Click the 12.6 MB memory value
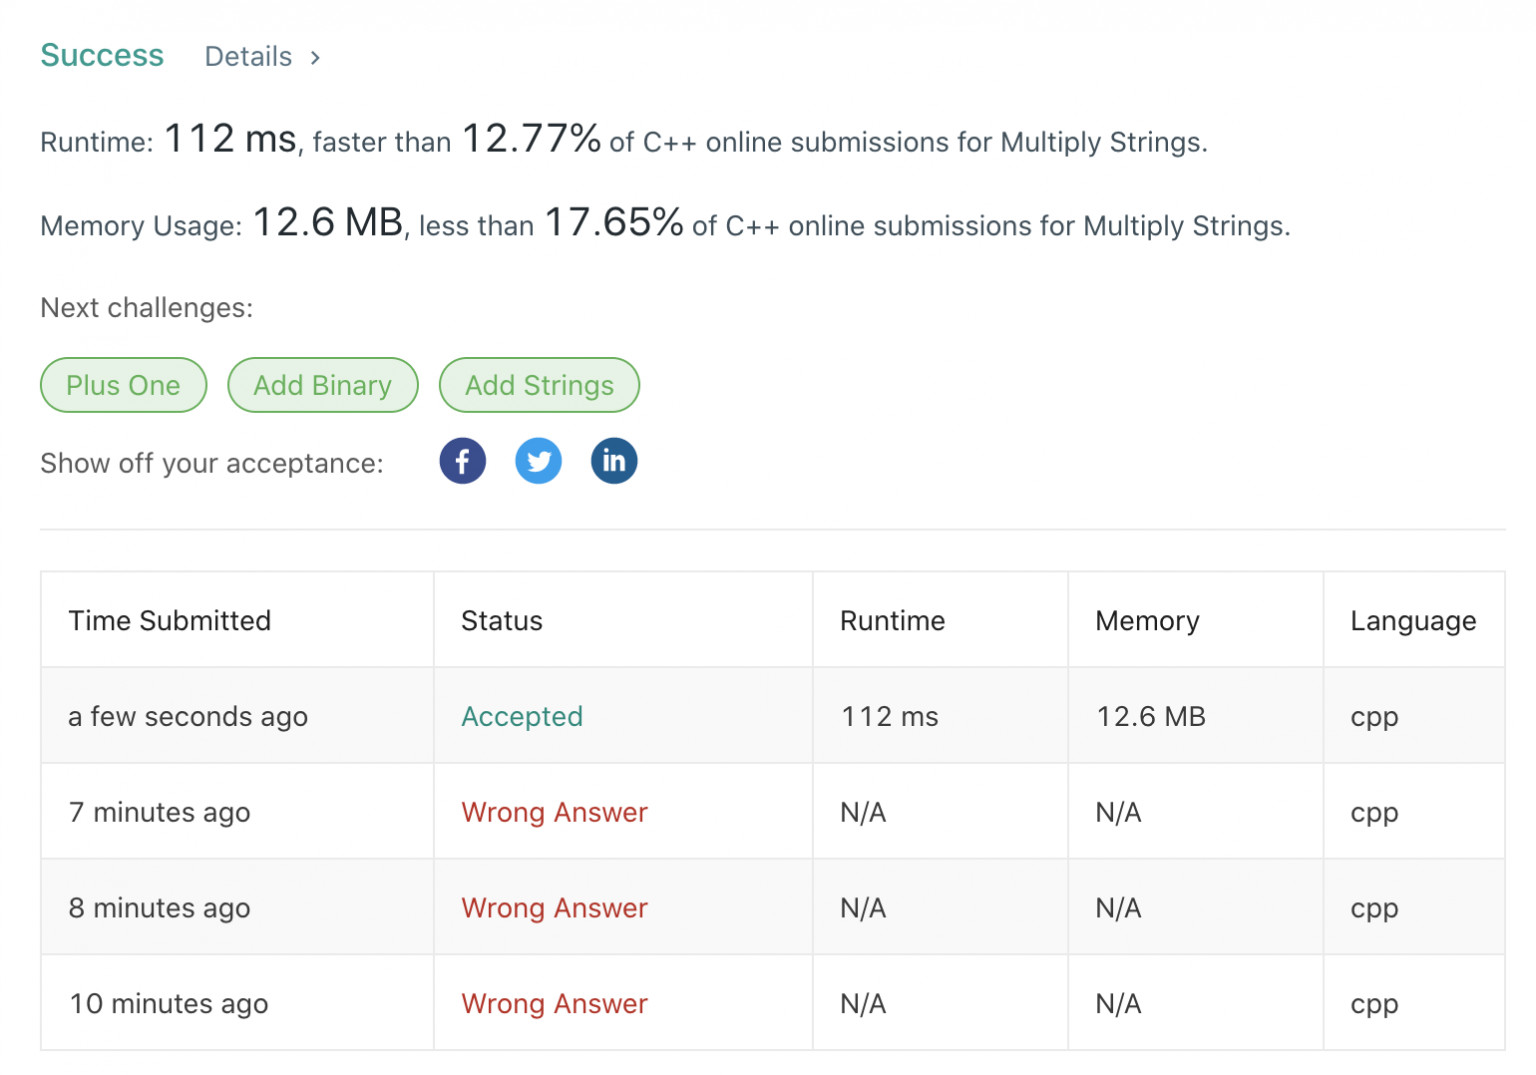 point(1151,716)
